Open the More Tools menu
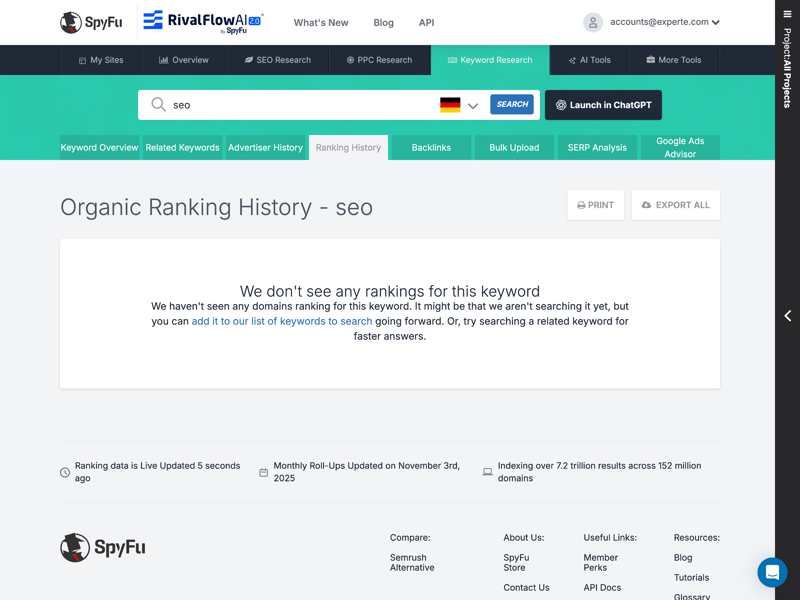This screenshot has height=600, width=800. (673, 60)
